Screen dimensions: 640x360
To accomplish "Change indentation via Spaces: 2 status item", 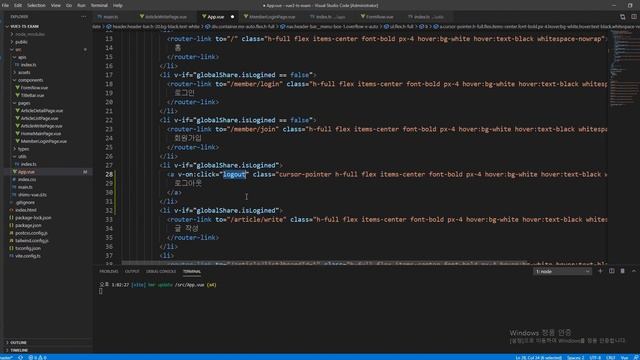I will (576, 358).
